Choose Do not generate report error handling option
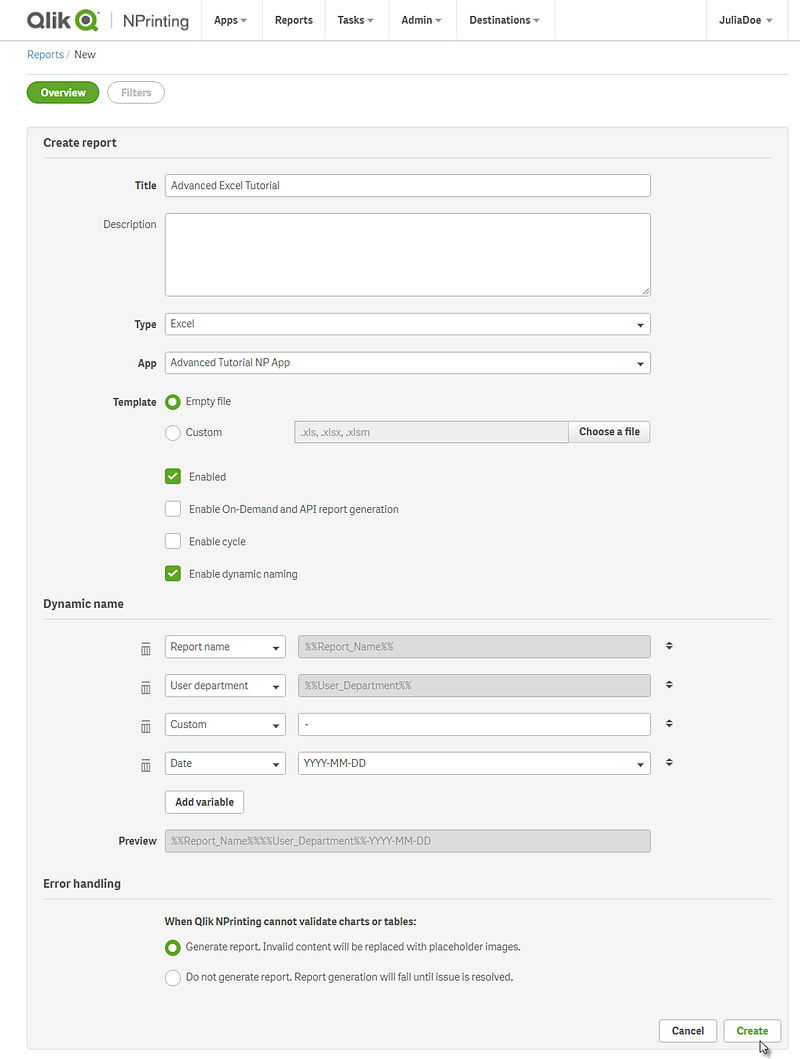This screenshot has width=800, height=1059. (x=172, y=977)
